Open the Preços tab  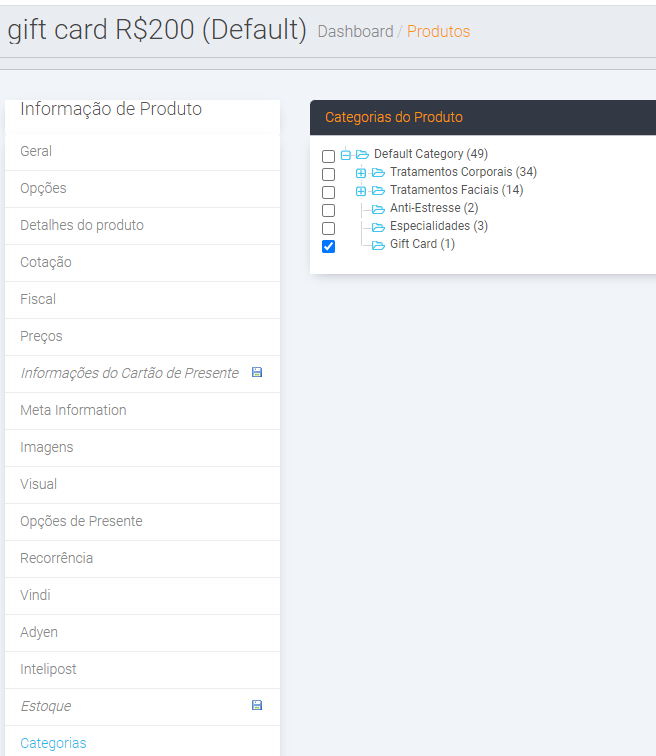(142, 337)
